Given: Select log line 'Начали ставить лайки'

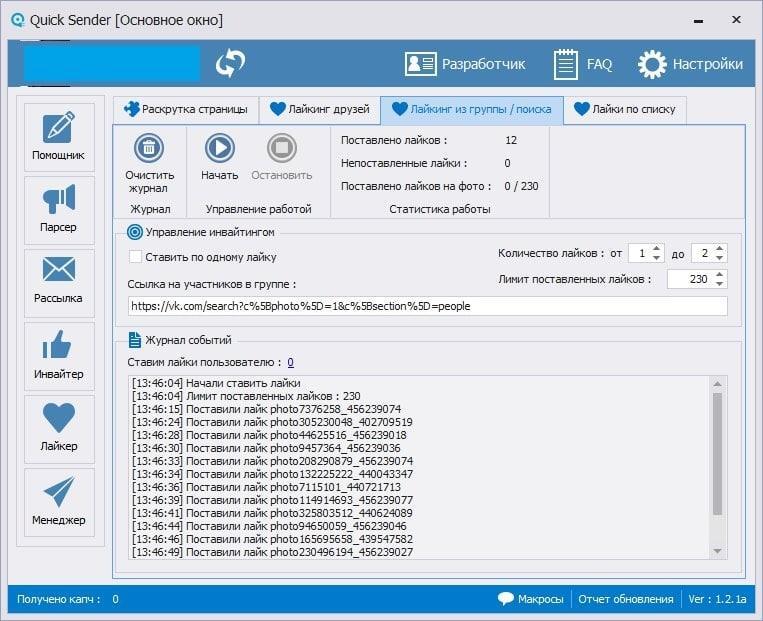Looking at the screenshot, I should coord(216,383).
